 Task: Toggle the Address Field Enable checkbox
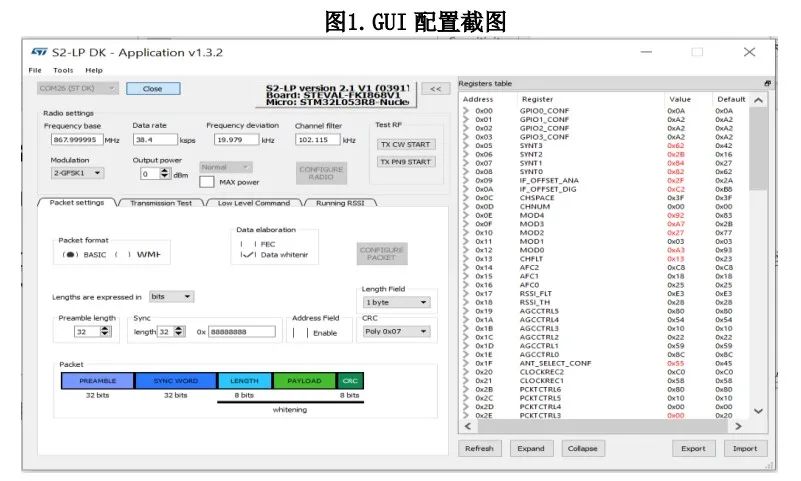click(x=300, y=333)
